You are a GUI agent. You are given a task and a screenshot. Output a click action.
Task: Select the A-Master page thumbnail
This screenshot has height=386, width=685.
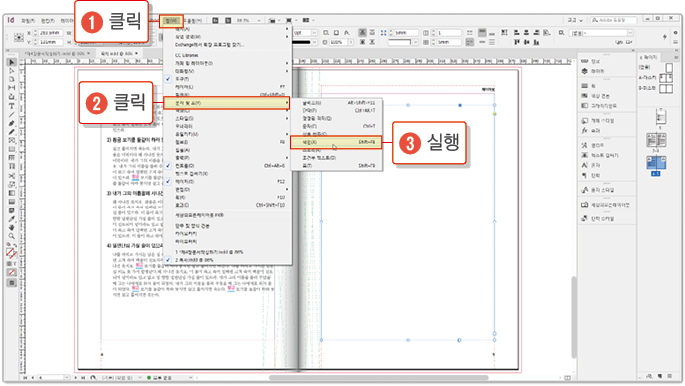tap(666, 78)
